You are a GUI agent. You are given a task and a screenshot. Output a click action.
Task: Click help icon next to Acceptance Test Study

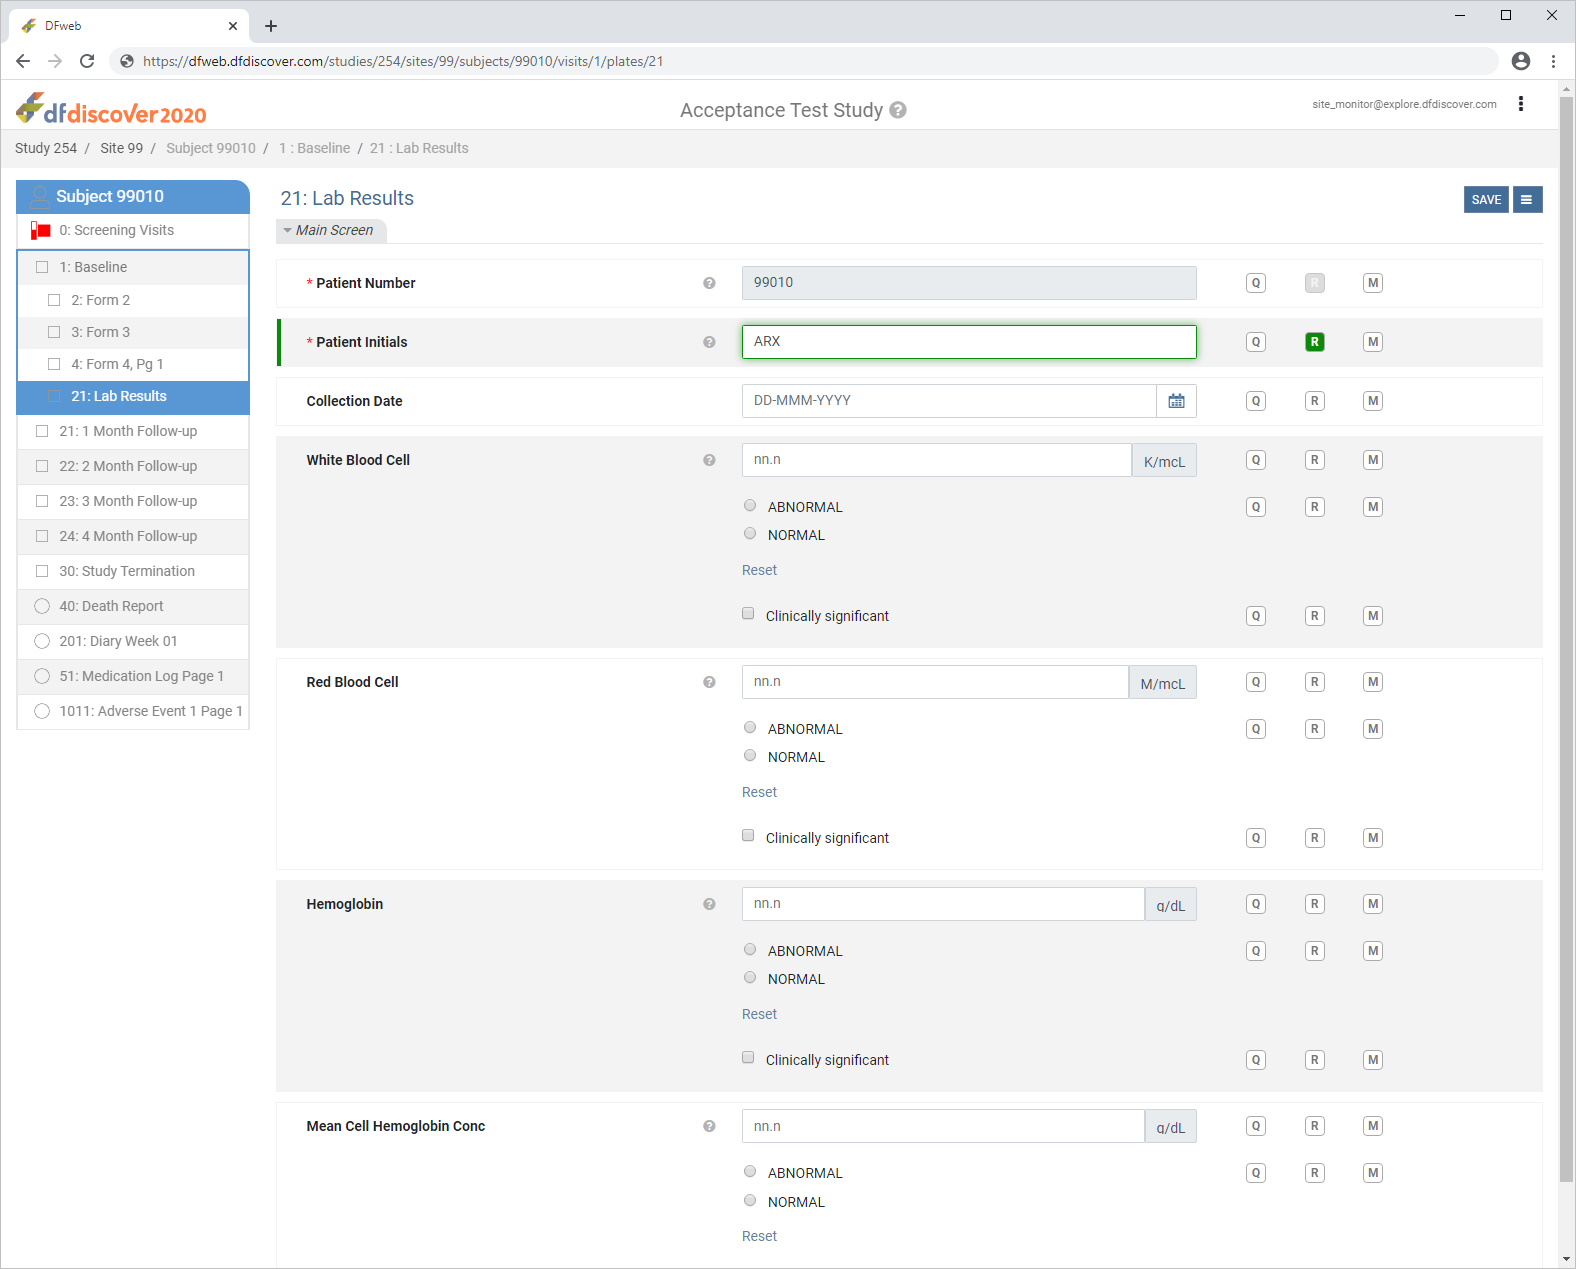pyautogui.click(x=898, y=110)
